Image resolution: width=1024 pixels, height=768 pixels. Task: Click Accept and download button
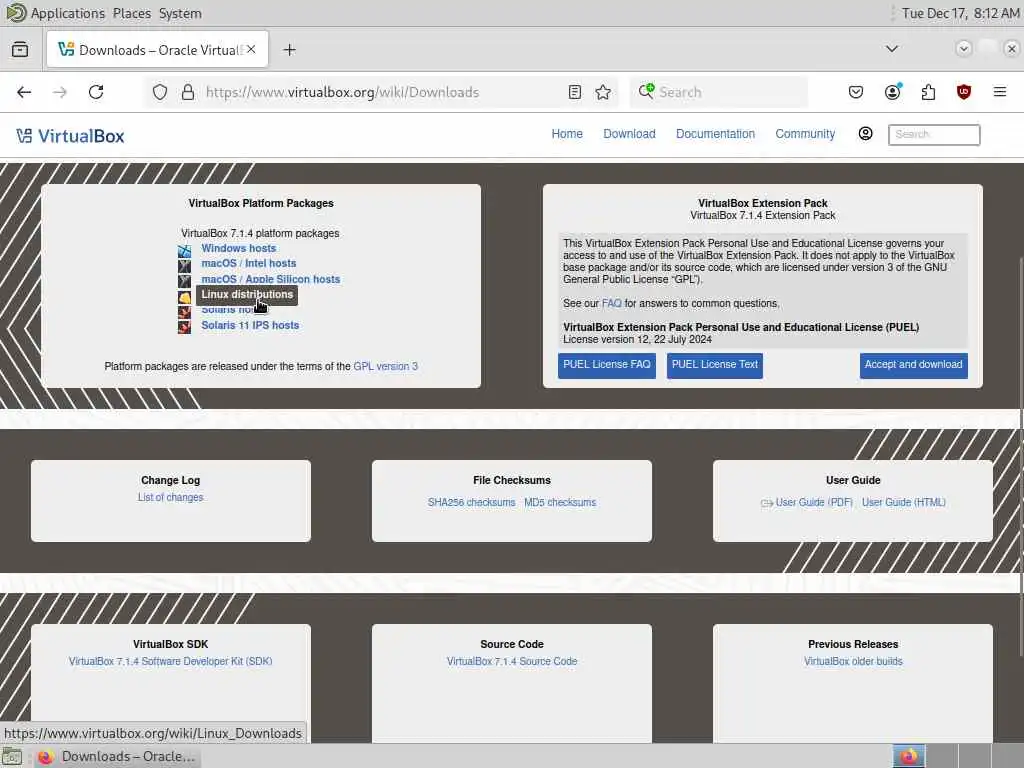[914, 365]
